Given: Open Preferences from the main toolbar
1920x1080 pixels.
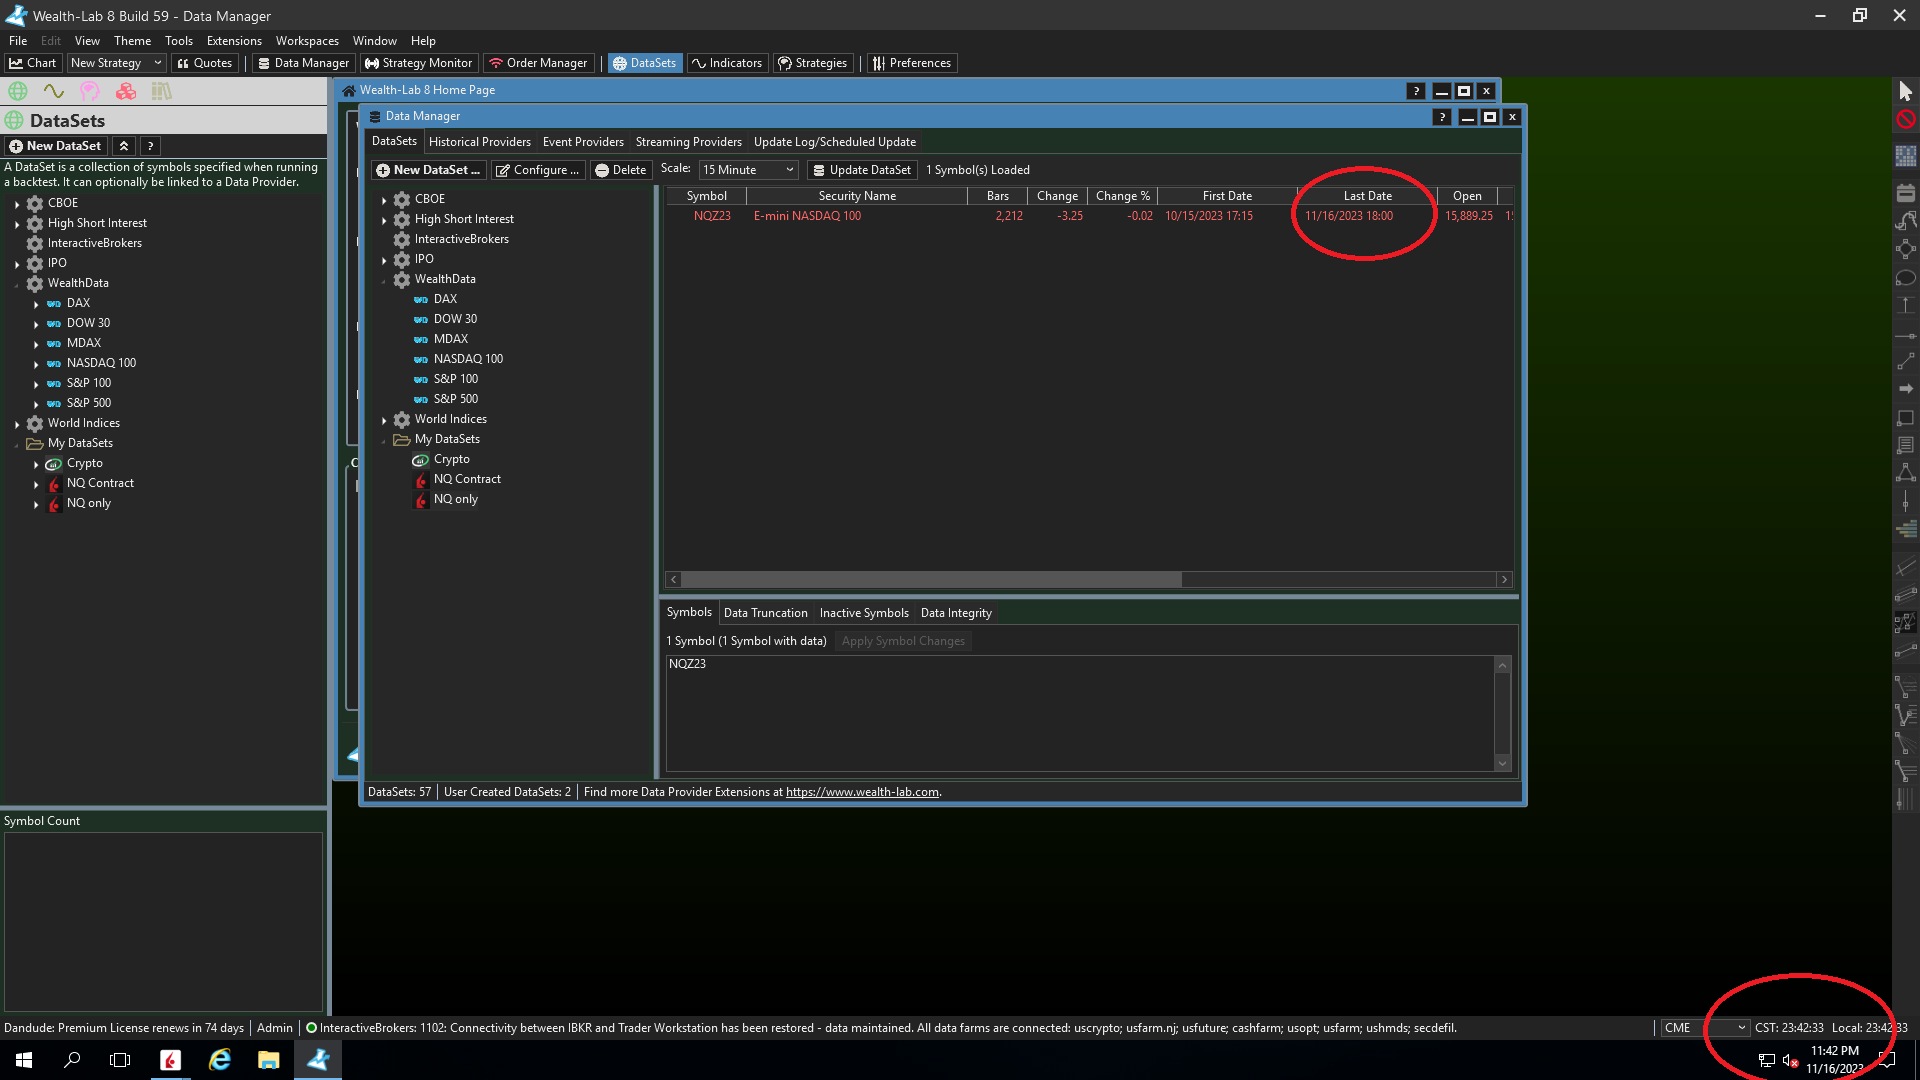Looking at the screenshot, I should pos(912,63).
